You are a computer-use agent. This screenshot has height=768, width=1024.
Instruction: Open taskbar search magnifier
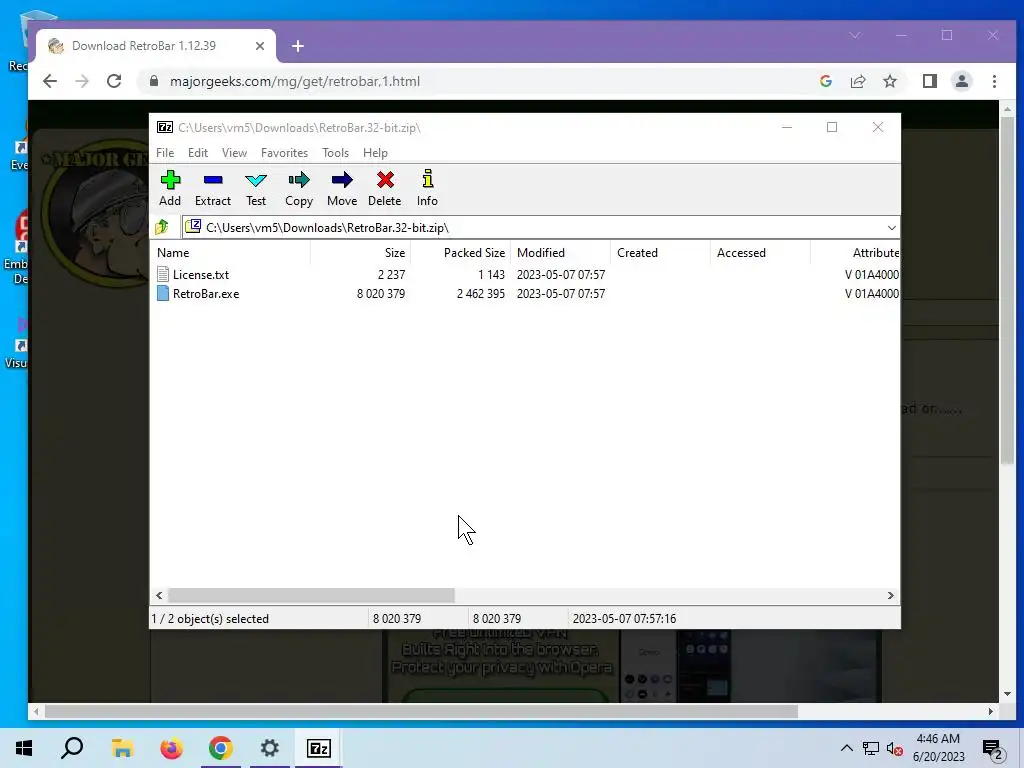point(72,748)
